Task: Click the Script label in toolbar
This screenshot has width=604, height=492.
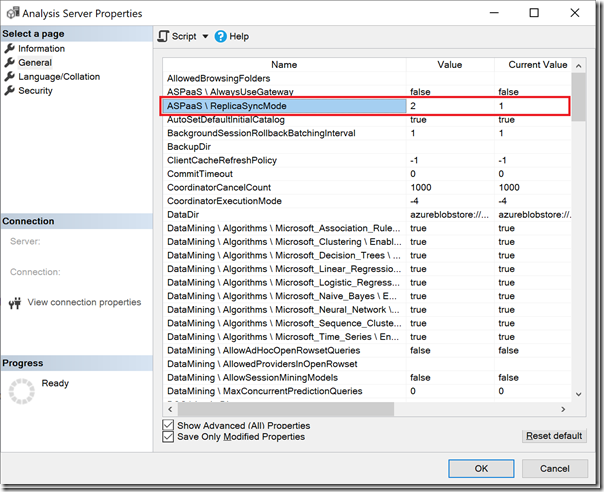Action: (x=184, y=37)
